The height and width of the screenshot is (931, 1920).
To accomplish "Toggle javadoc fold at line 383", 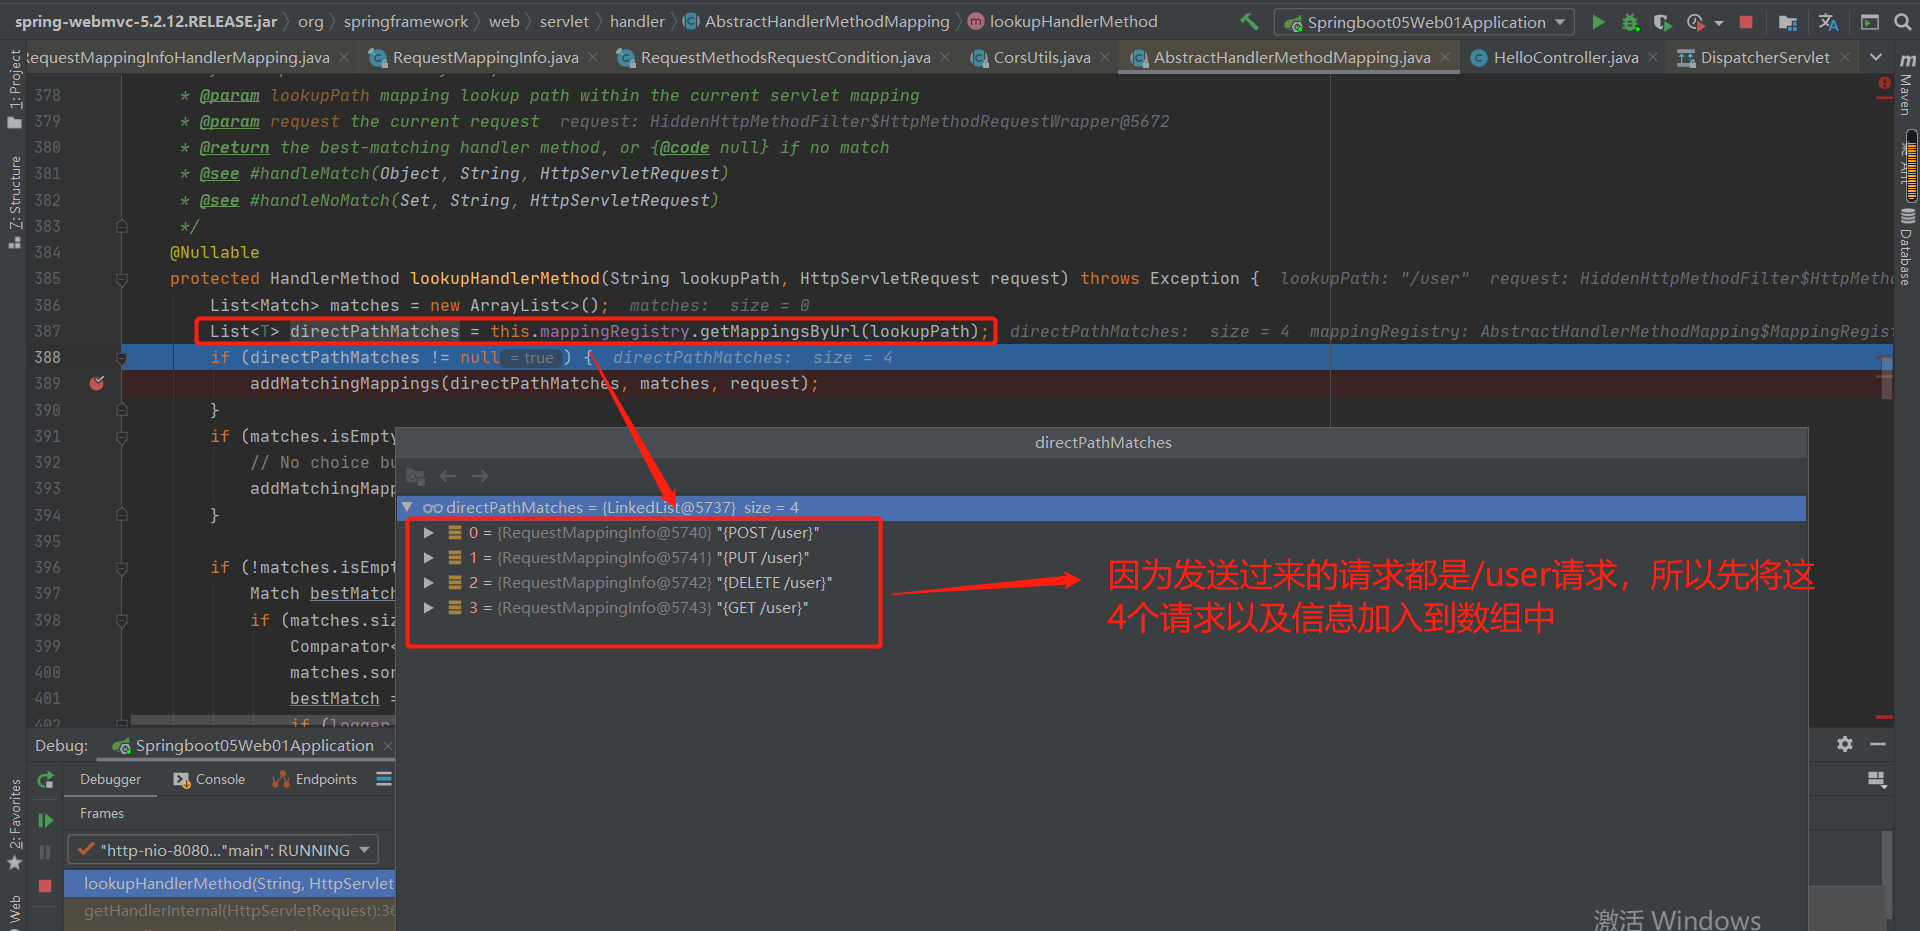I will [x=122, y=227].
